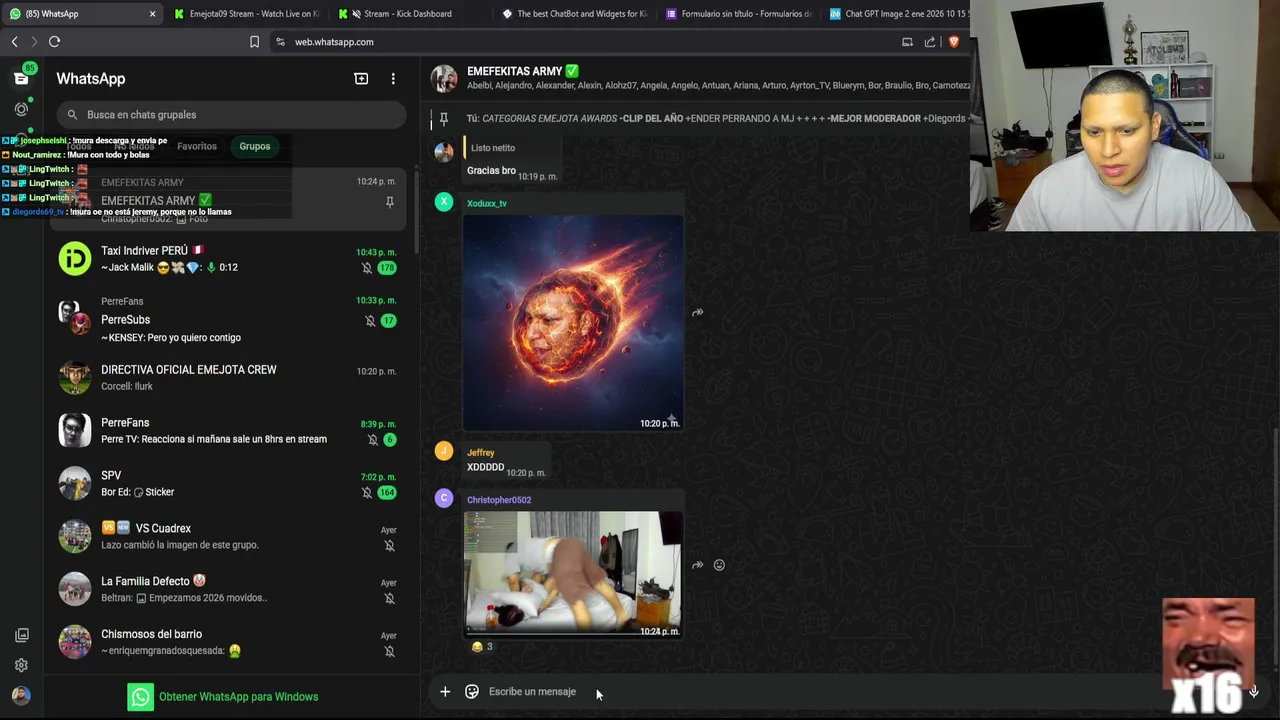Click the WhatsApp logo beside Obtener WhatsApp
The height and width of the screenshot is (720, 1280).
pos(141,697)
